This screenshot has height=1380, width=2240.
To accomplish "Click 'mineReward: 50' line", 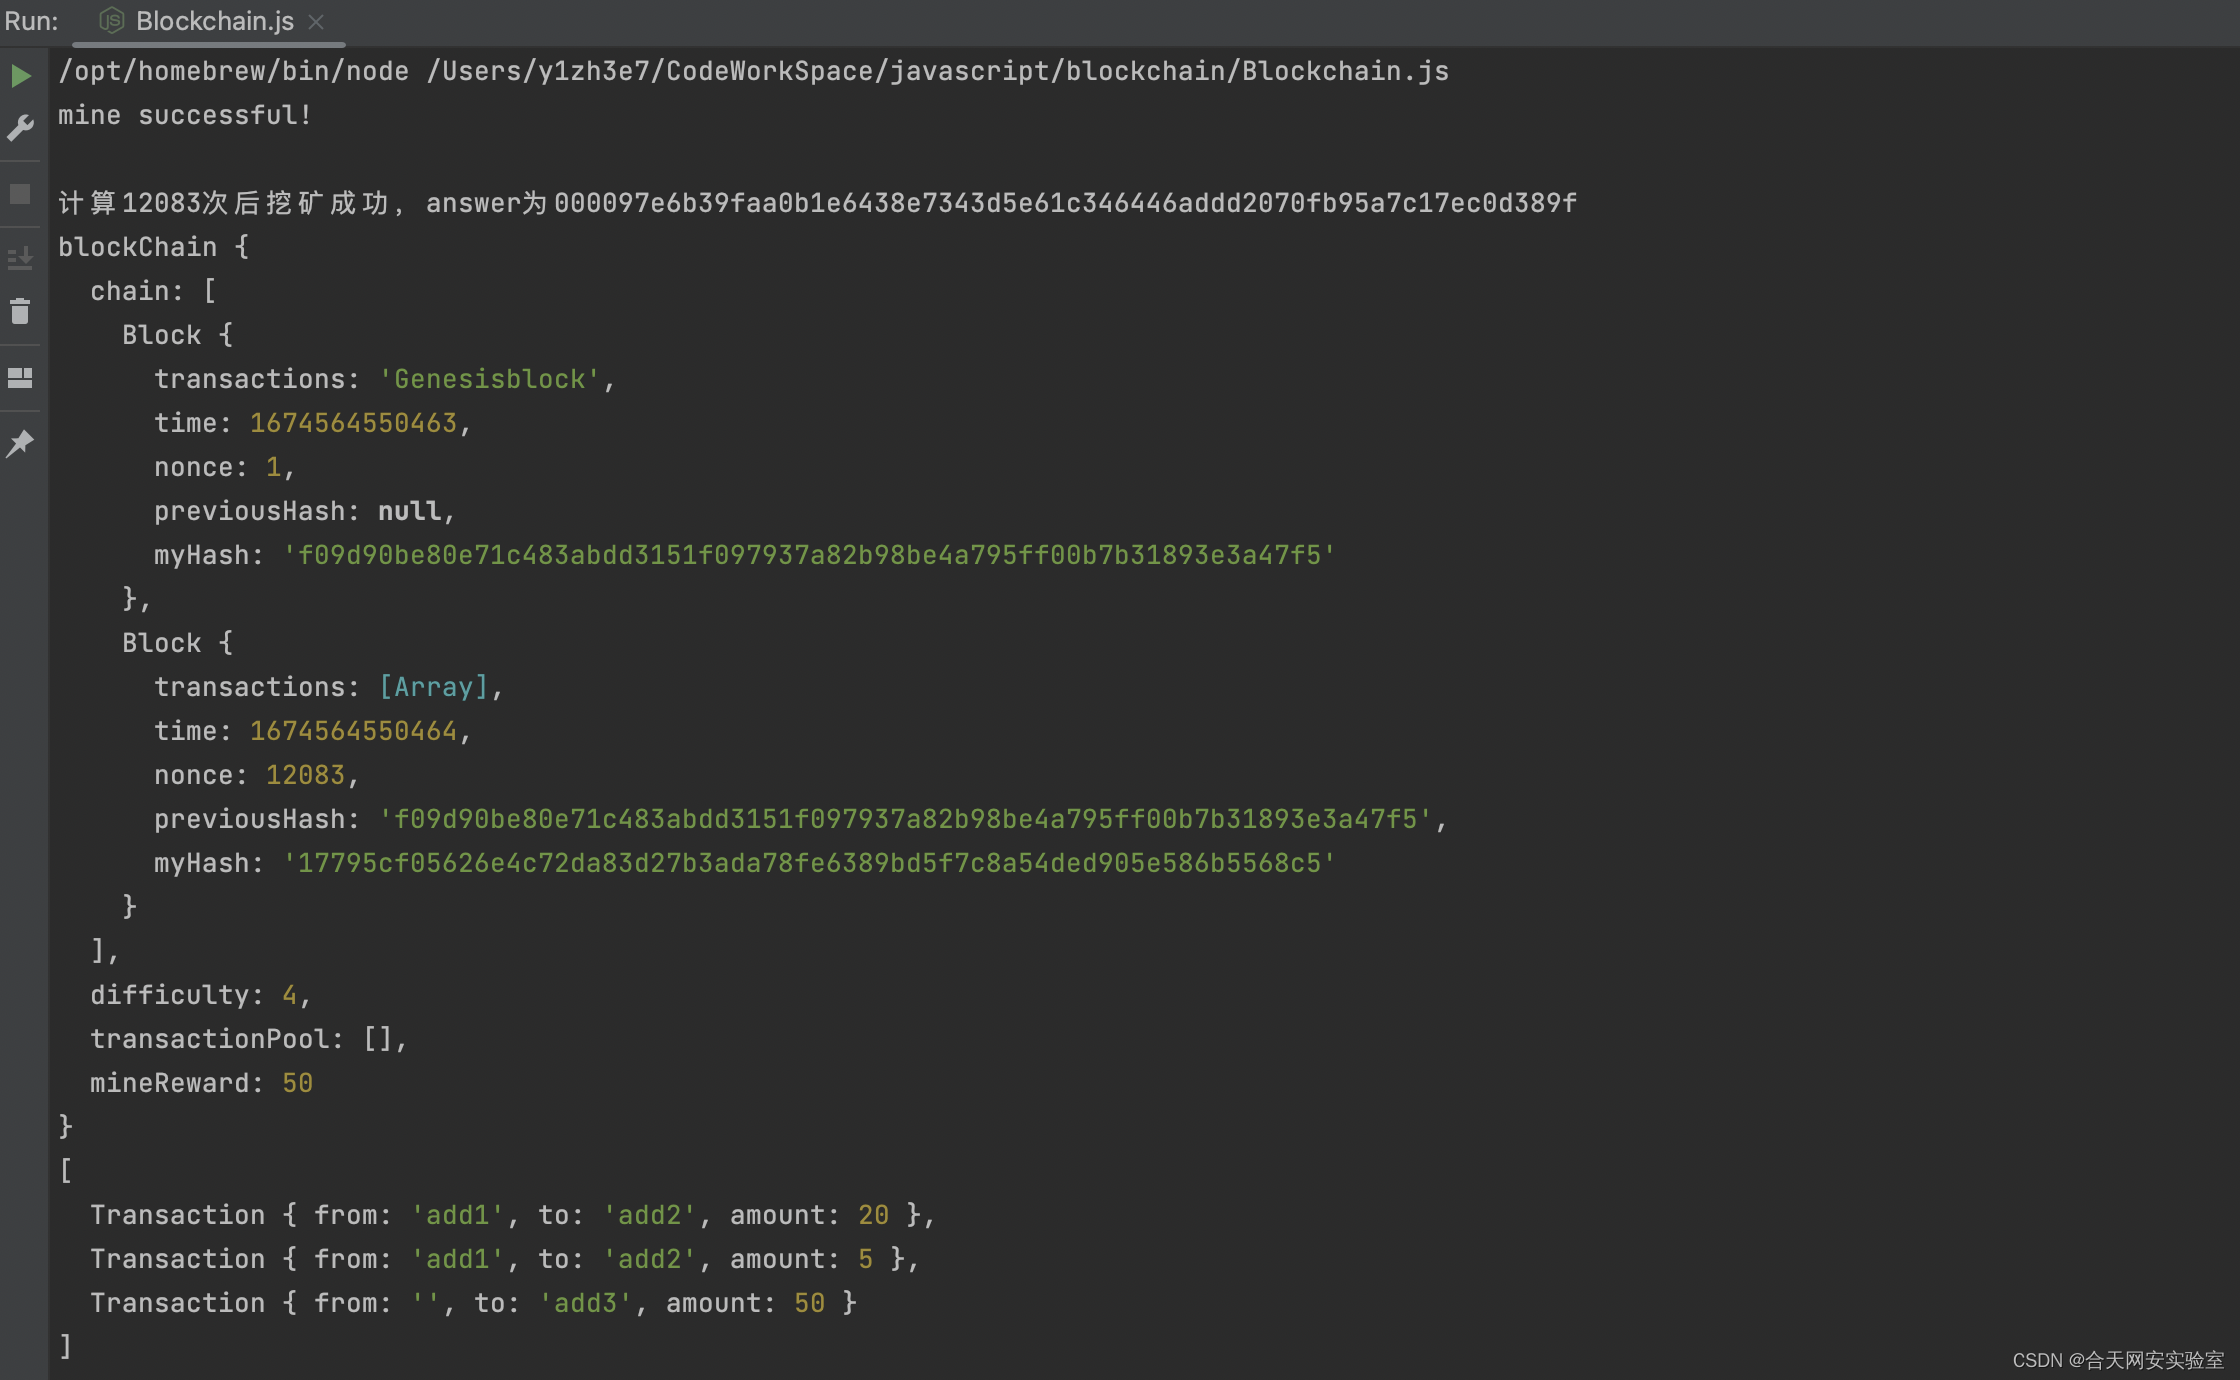I will pyautogui.click(x=202, y=1083).
